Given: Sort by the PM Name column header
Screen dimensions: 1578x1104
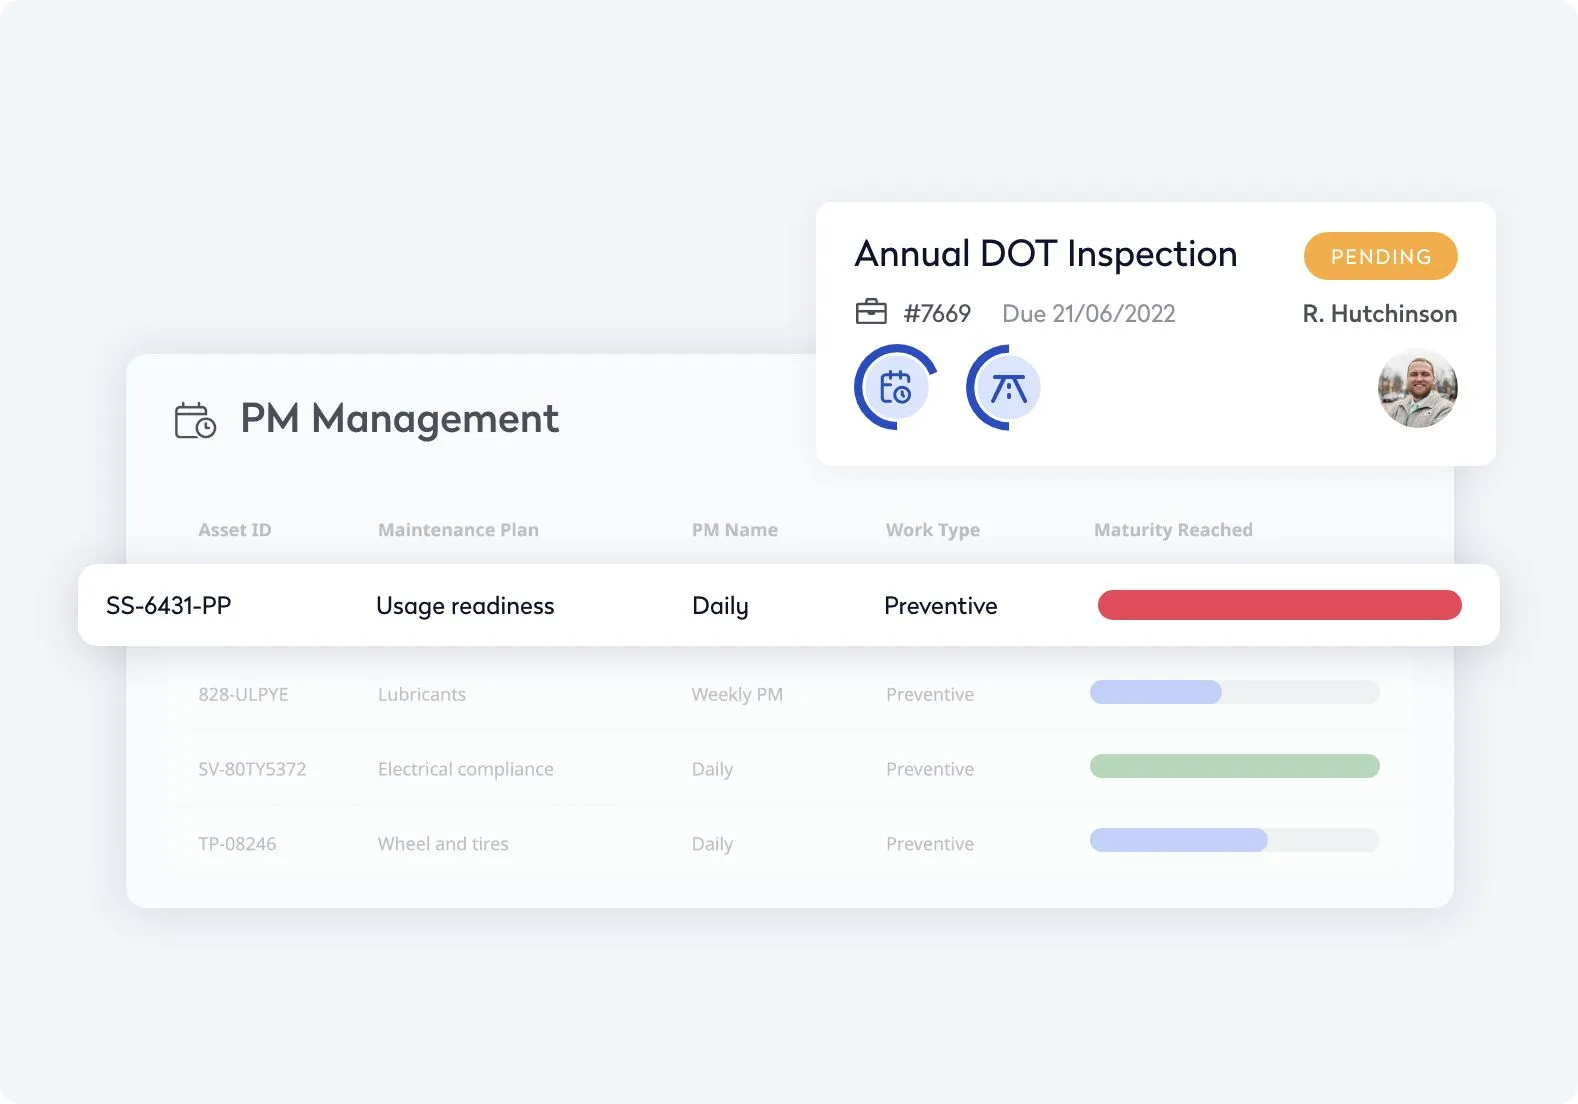Looking at the screenshot, I should tap(735, 530).
